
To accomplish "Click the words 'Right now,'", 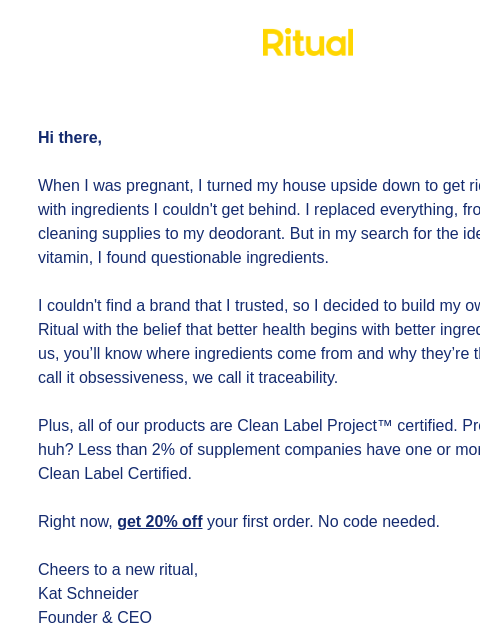I will pyautogui.click(x=75, y=522).
